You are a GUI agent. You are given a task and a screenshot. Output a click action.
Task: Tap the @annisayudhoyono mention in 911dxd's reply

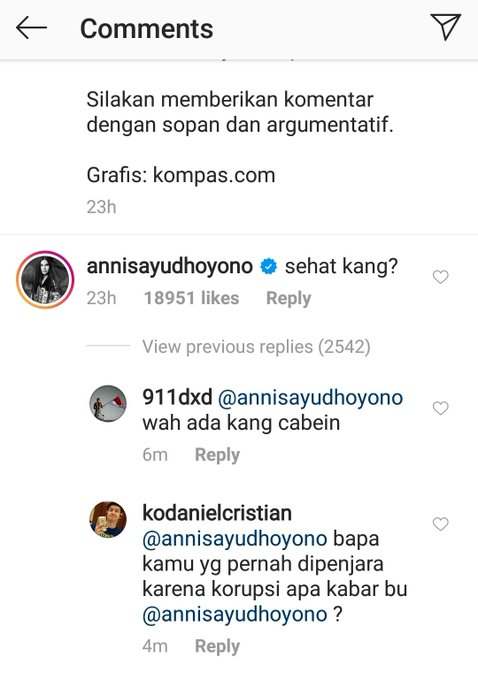pos(310,398)
